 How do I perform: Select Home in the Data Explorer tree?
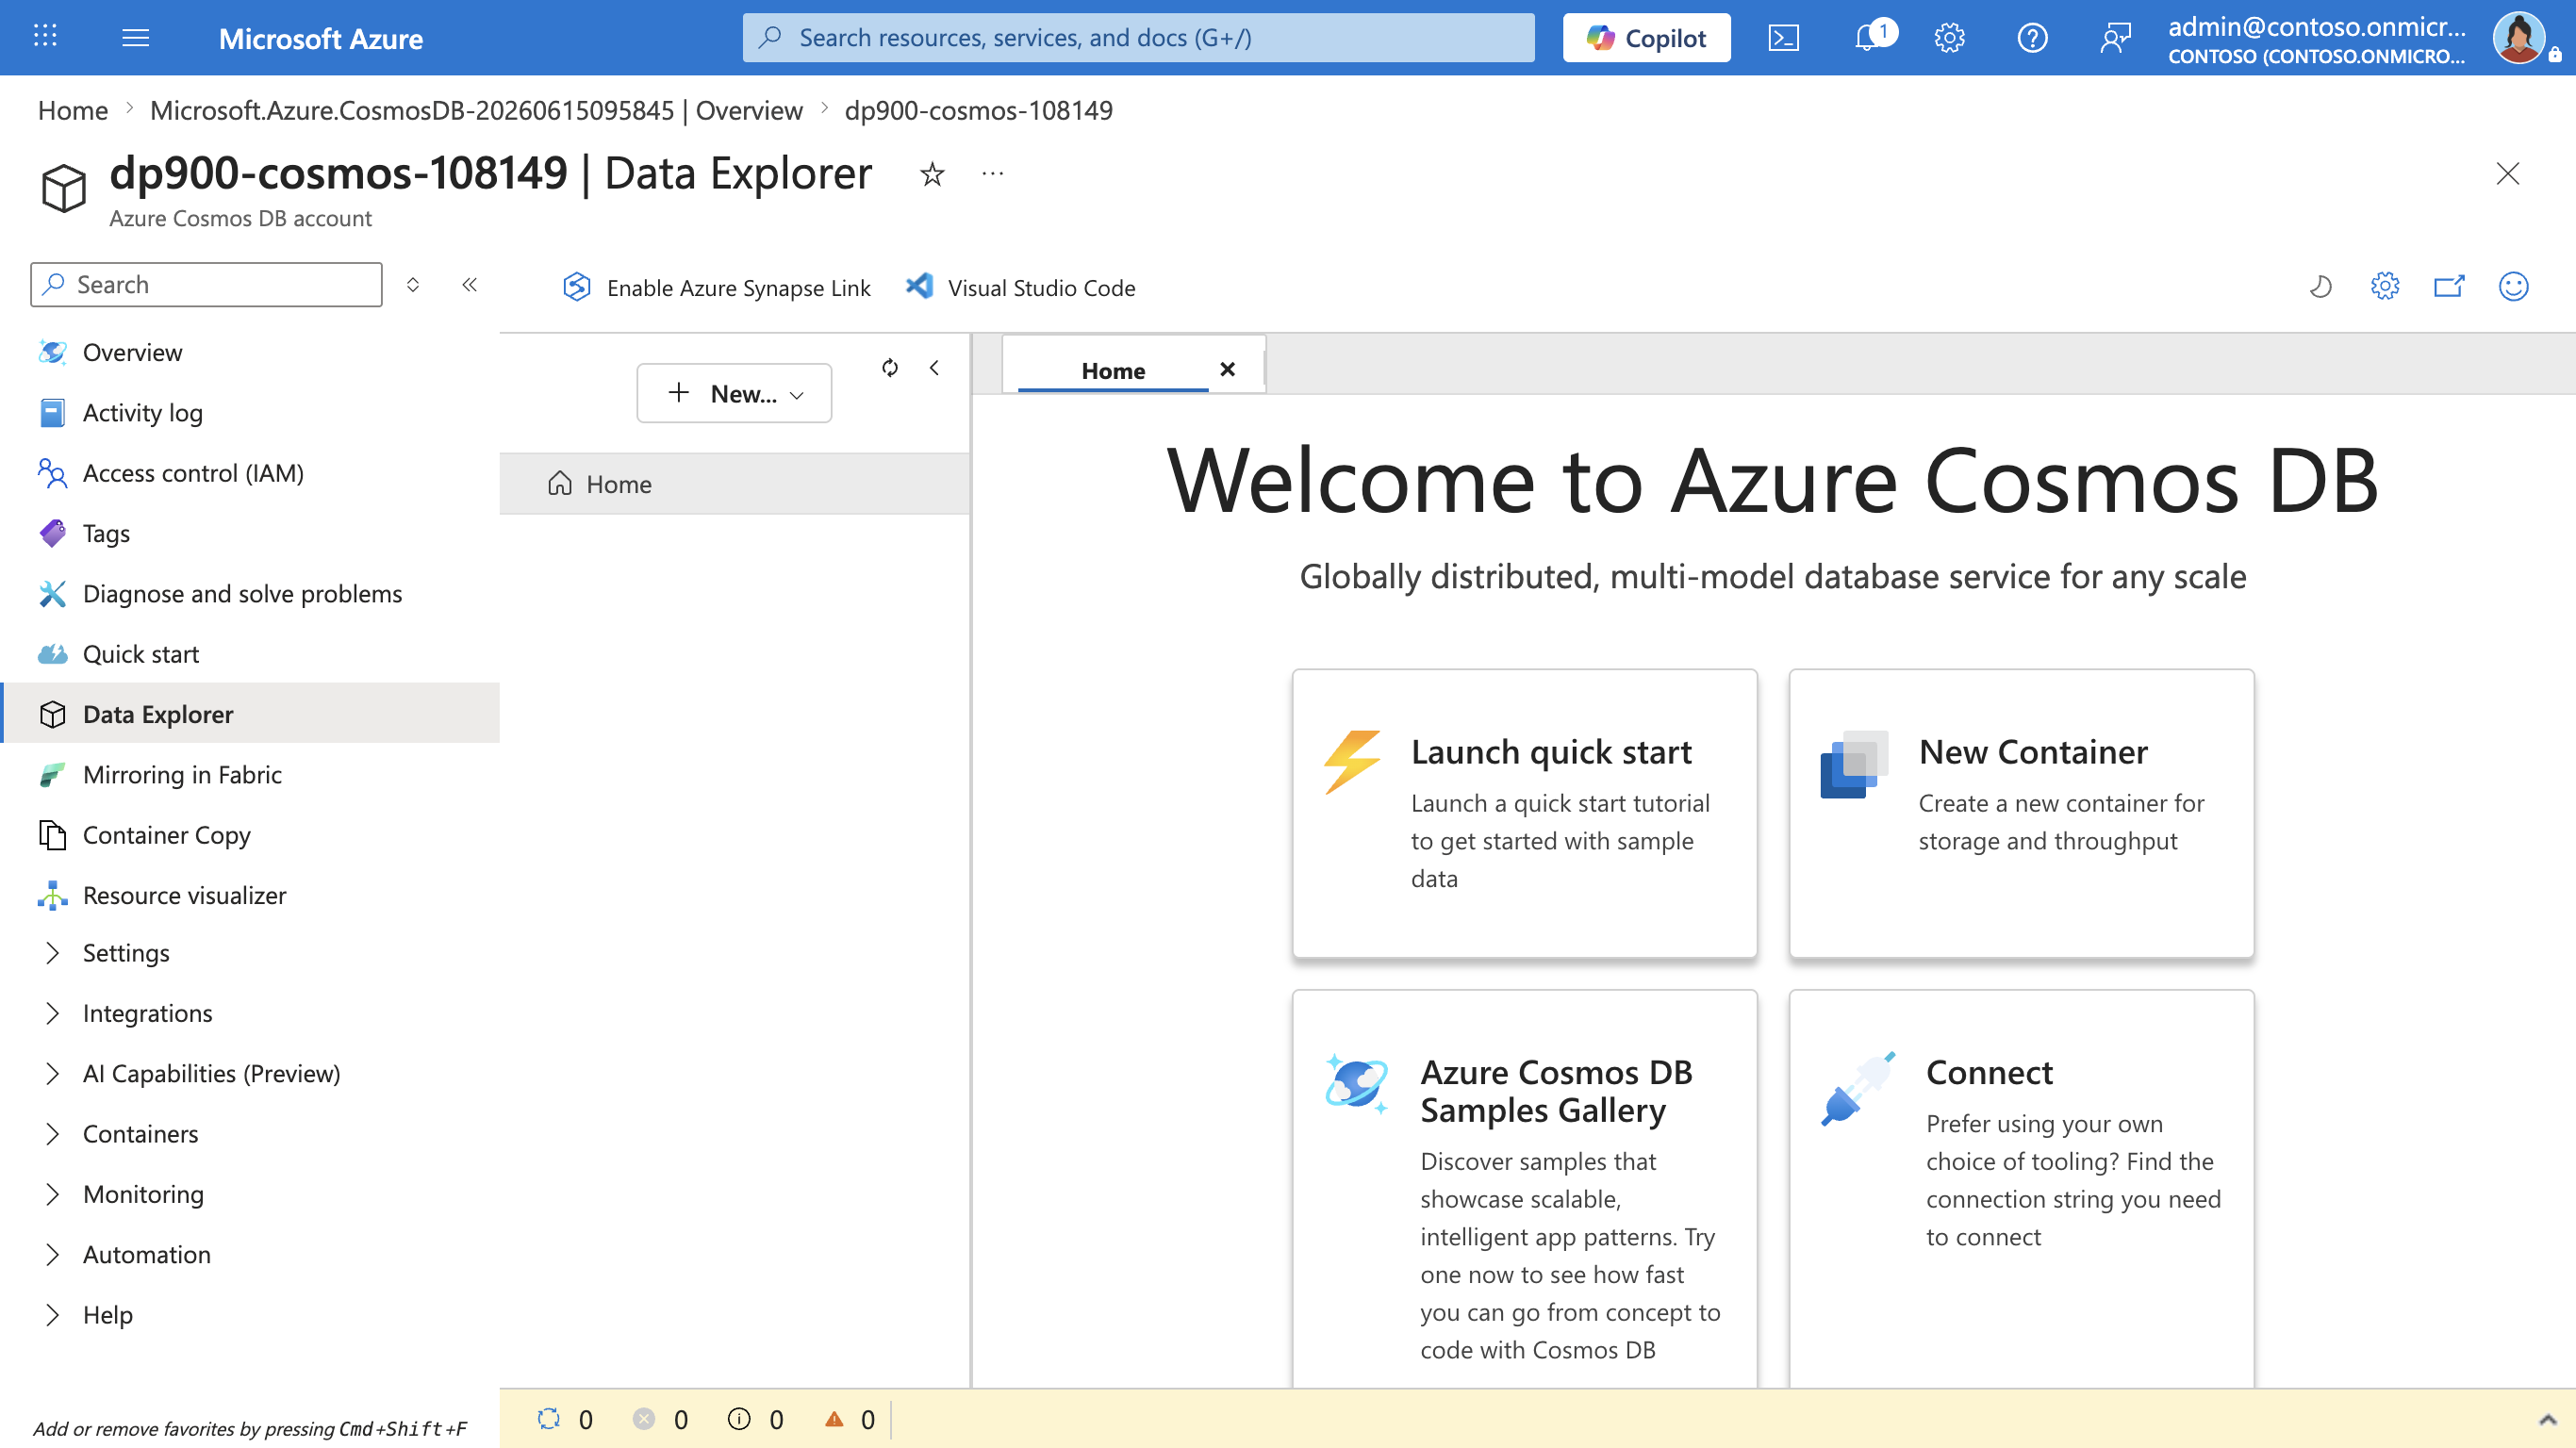(x=734, y=484)
